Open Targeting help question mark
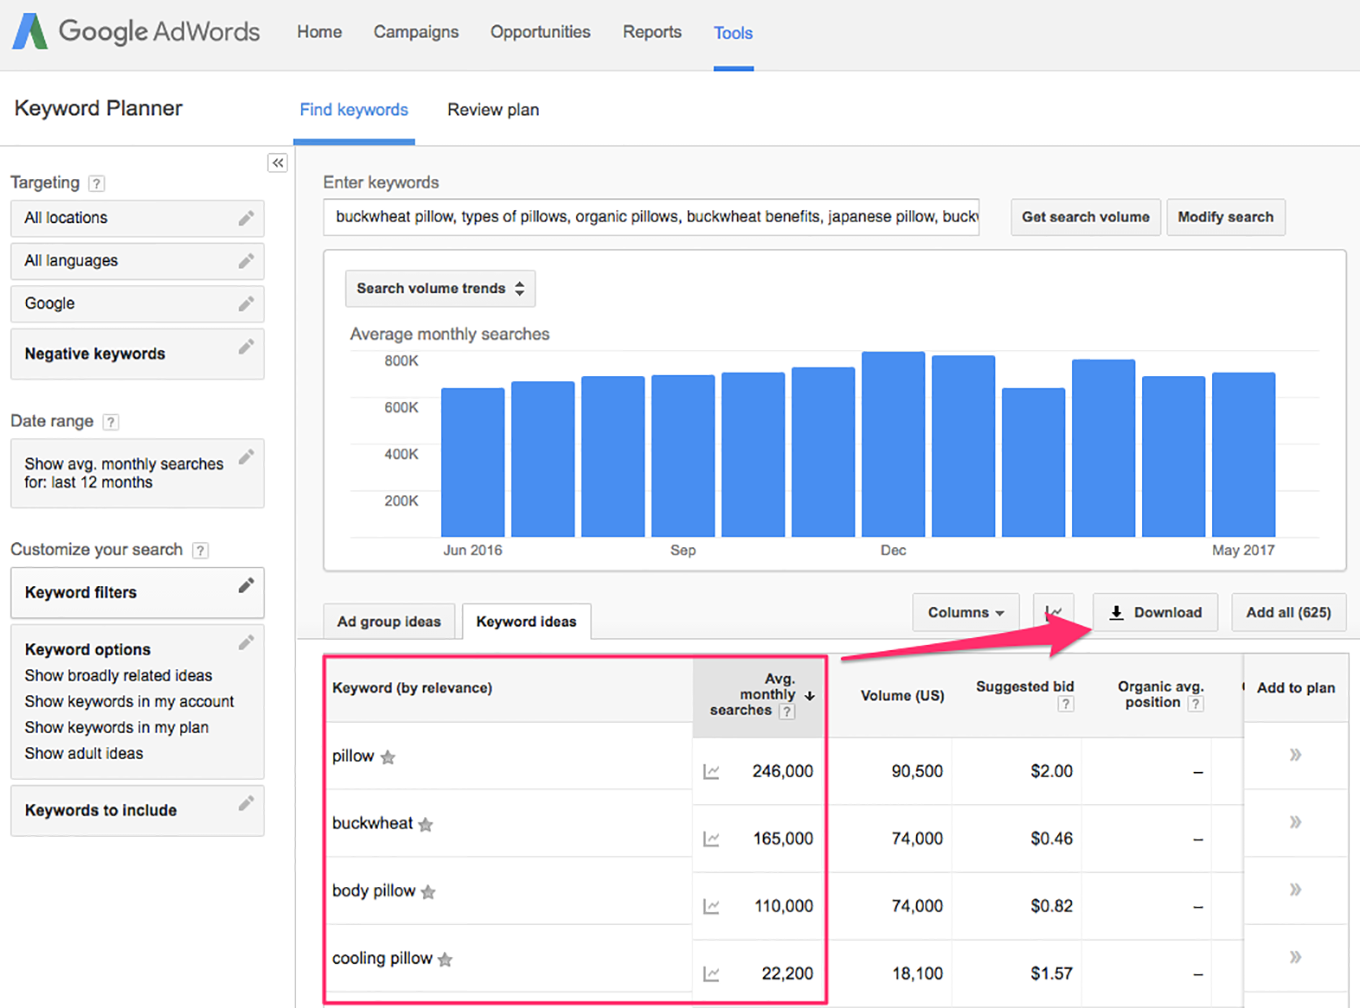The image size is (1360, 1008). pos(97,183)
